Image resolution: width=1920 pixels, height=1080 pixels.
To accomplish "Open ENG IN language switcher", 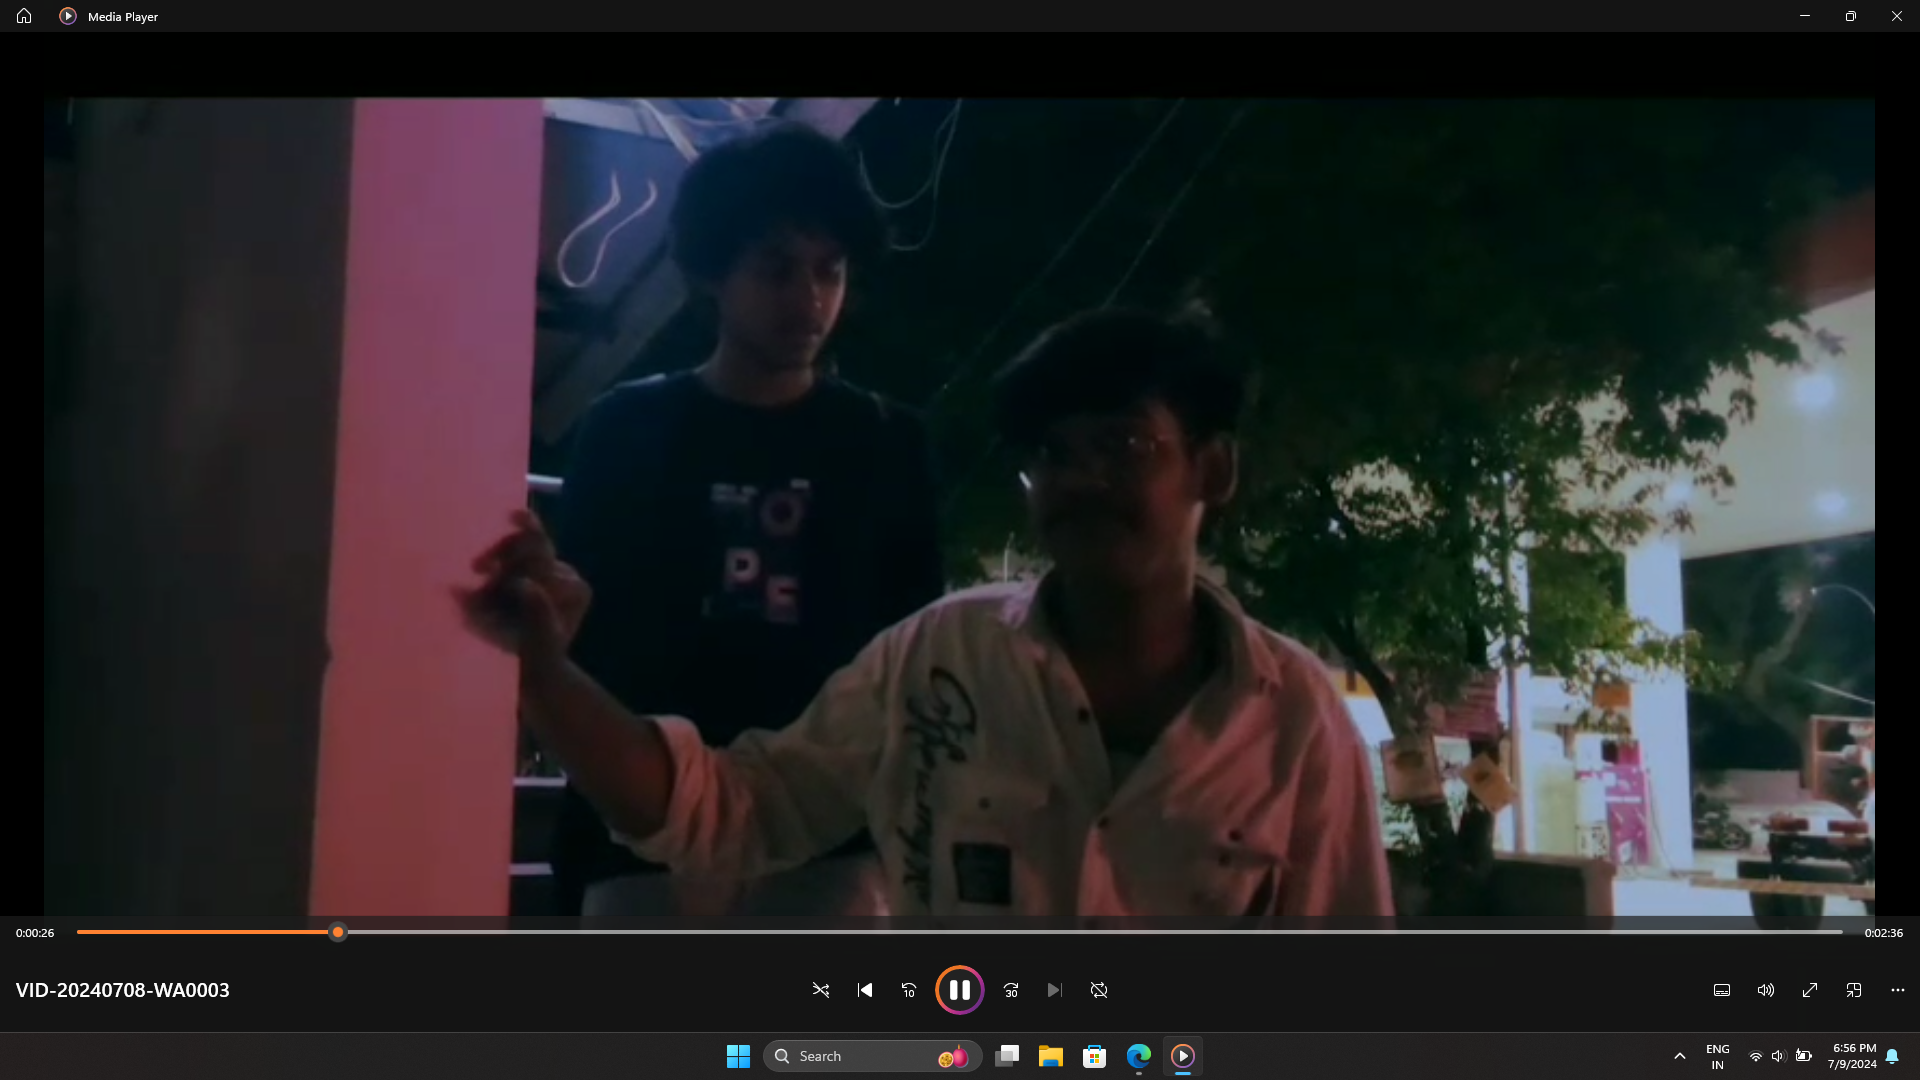I will (x=1717, y=1056).
